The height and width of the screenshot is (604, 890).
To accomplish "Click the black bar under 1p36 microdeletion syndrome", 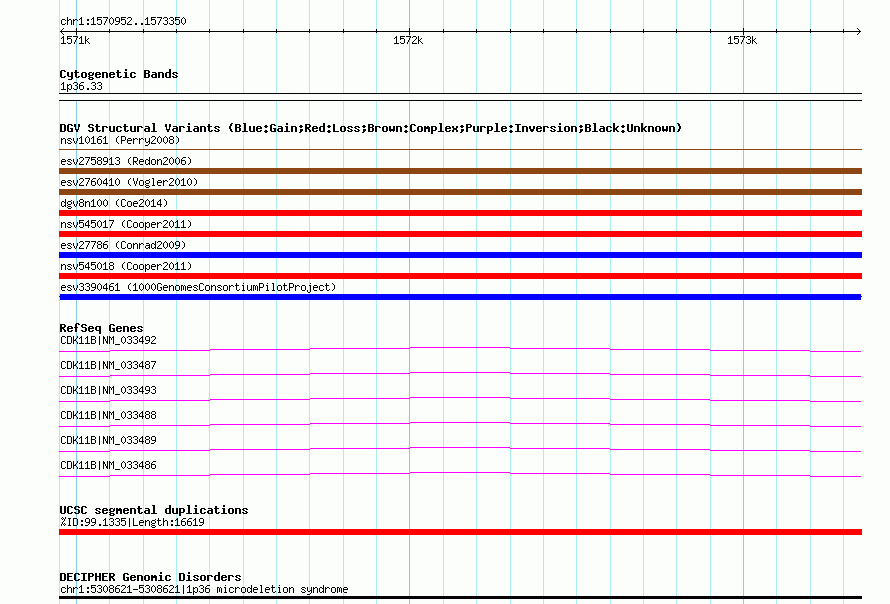I will coord(460,597).
